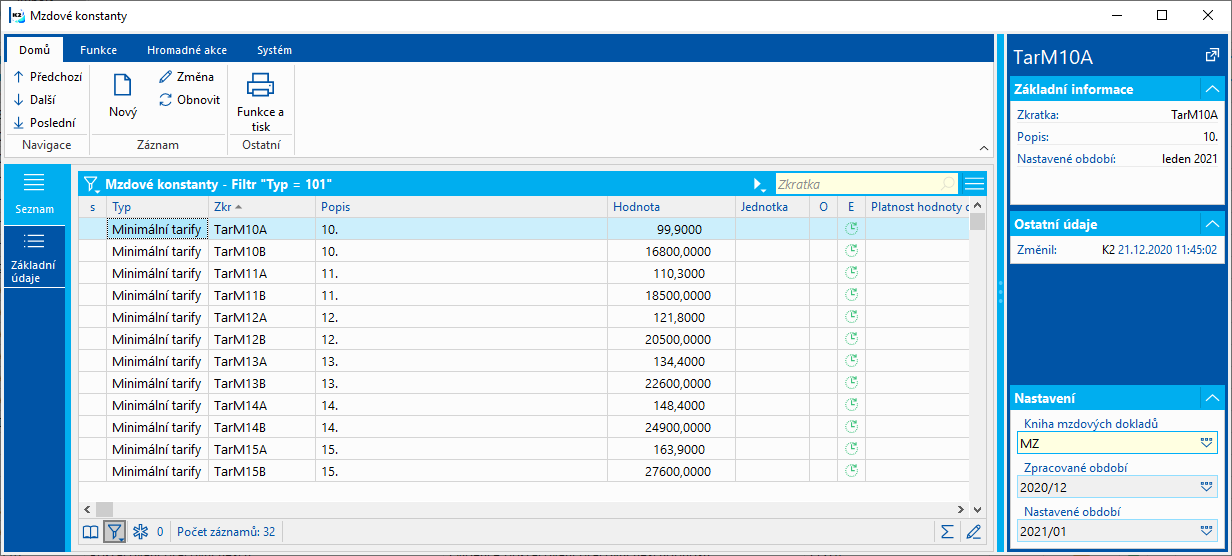Click the value 27600,0000
The width and height of the screenshot is (1232, 556).
(x=678, y=471)
